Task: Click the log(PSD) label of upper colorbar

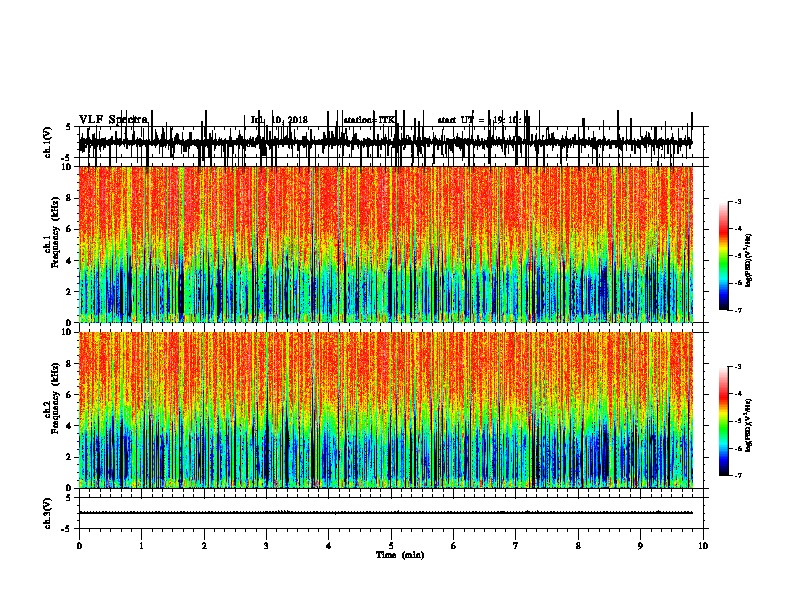Action: coord(749,260)
